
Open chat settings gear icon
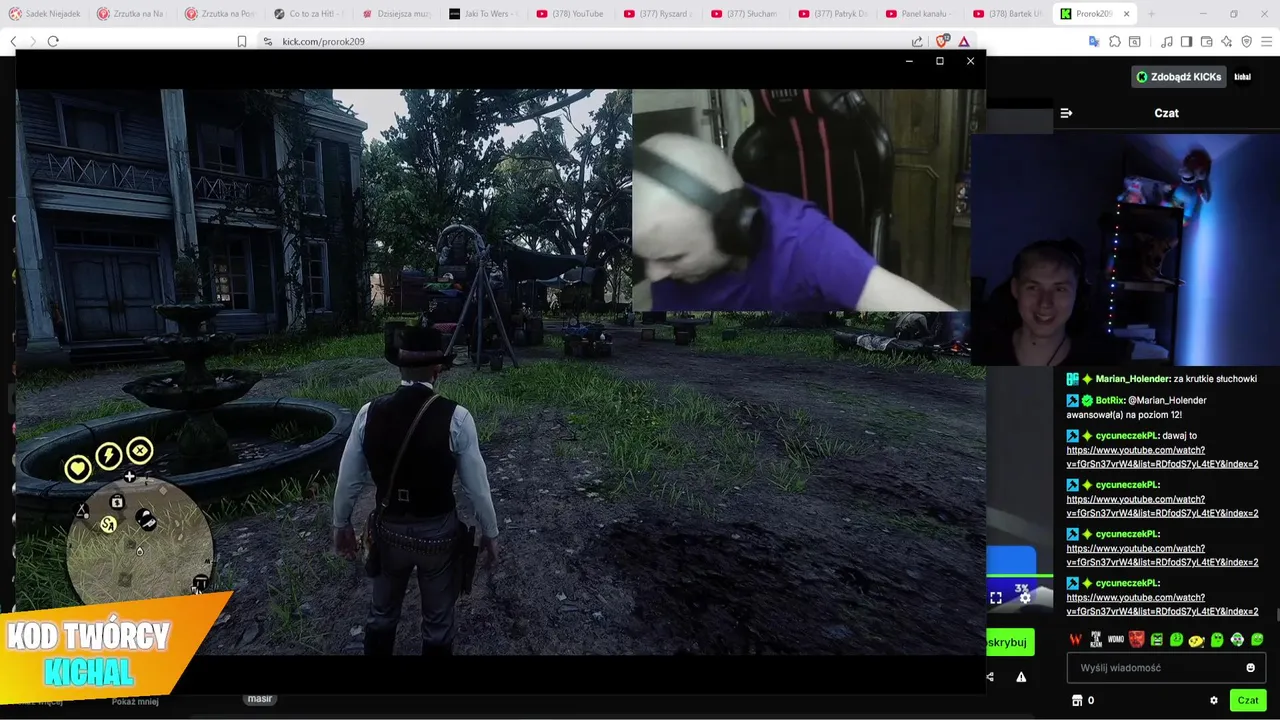(1214, 701)
